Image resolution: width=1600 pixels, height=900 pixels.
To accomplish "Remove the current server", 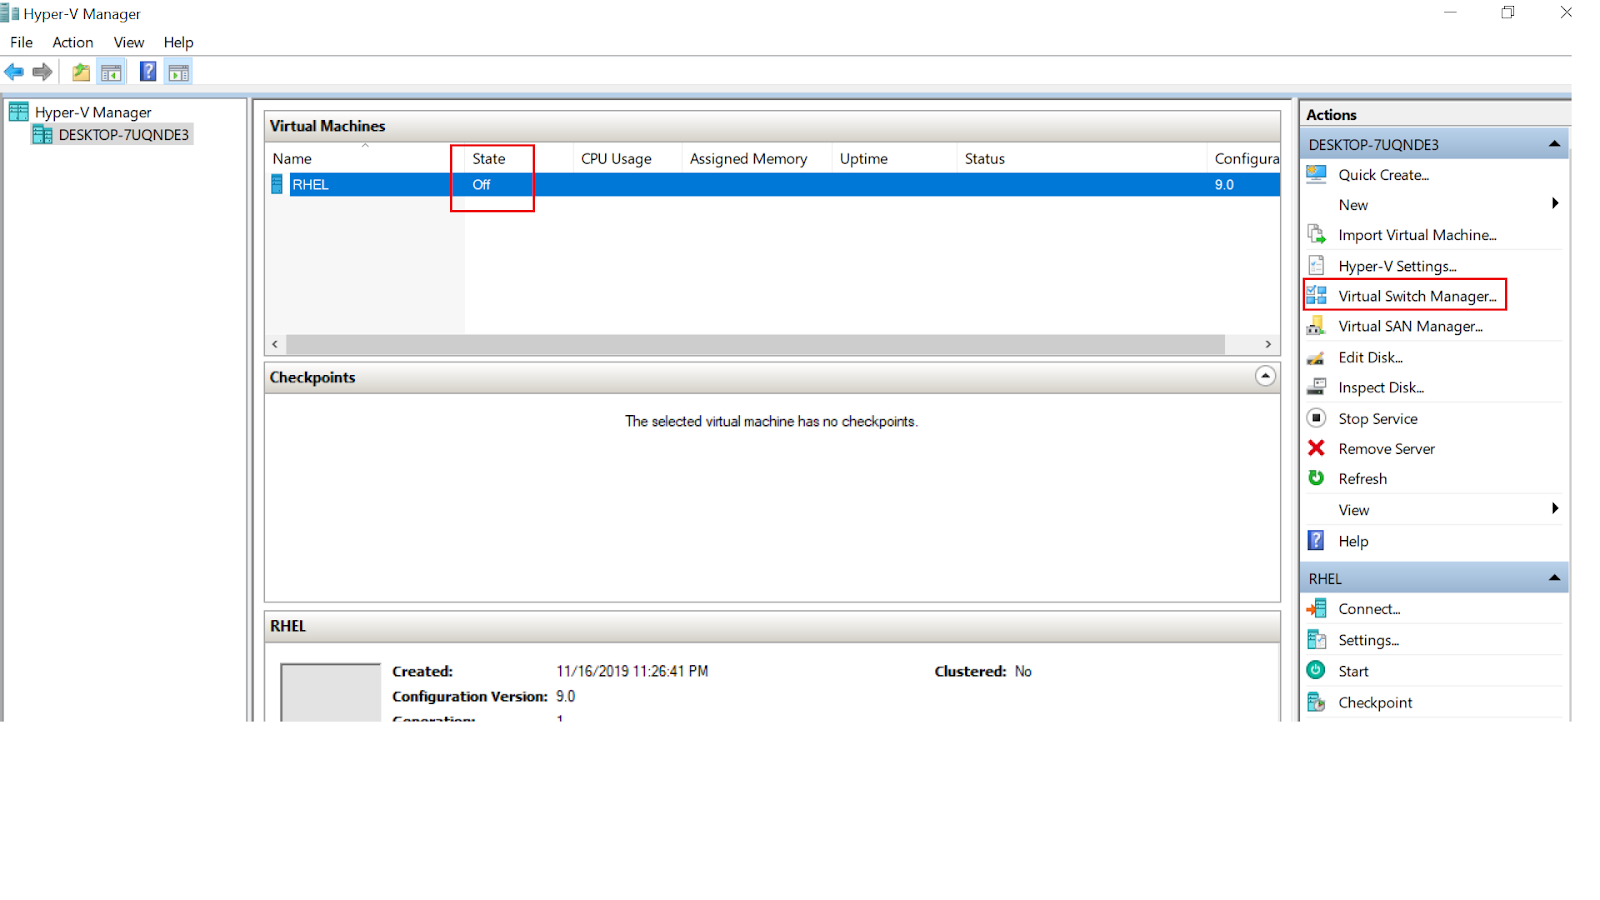I will pos(1384,448).
